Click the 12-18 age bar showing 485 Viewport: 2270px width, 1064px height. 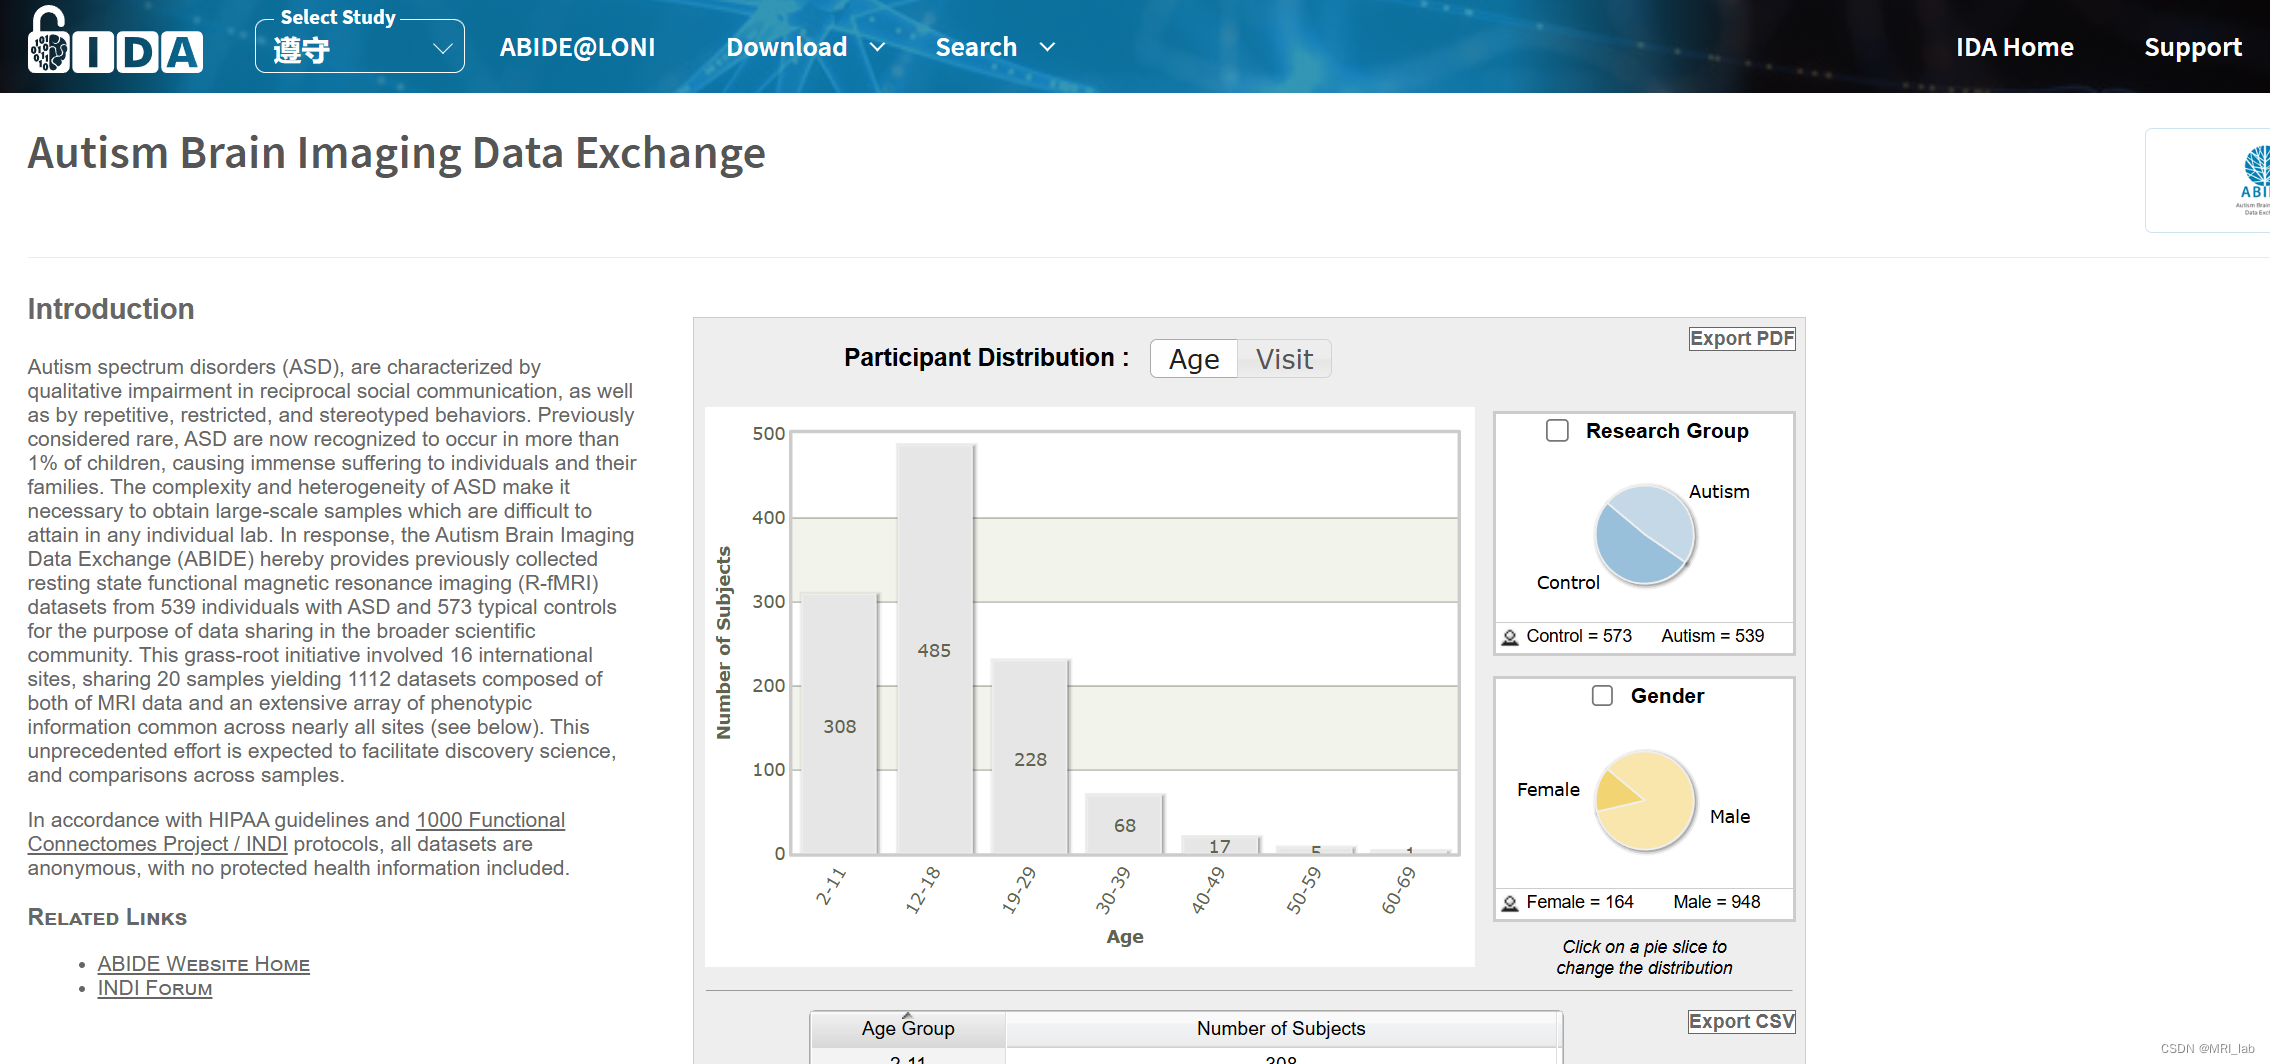pyautogui.click(x=934, y=648)
